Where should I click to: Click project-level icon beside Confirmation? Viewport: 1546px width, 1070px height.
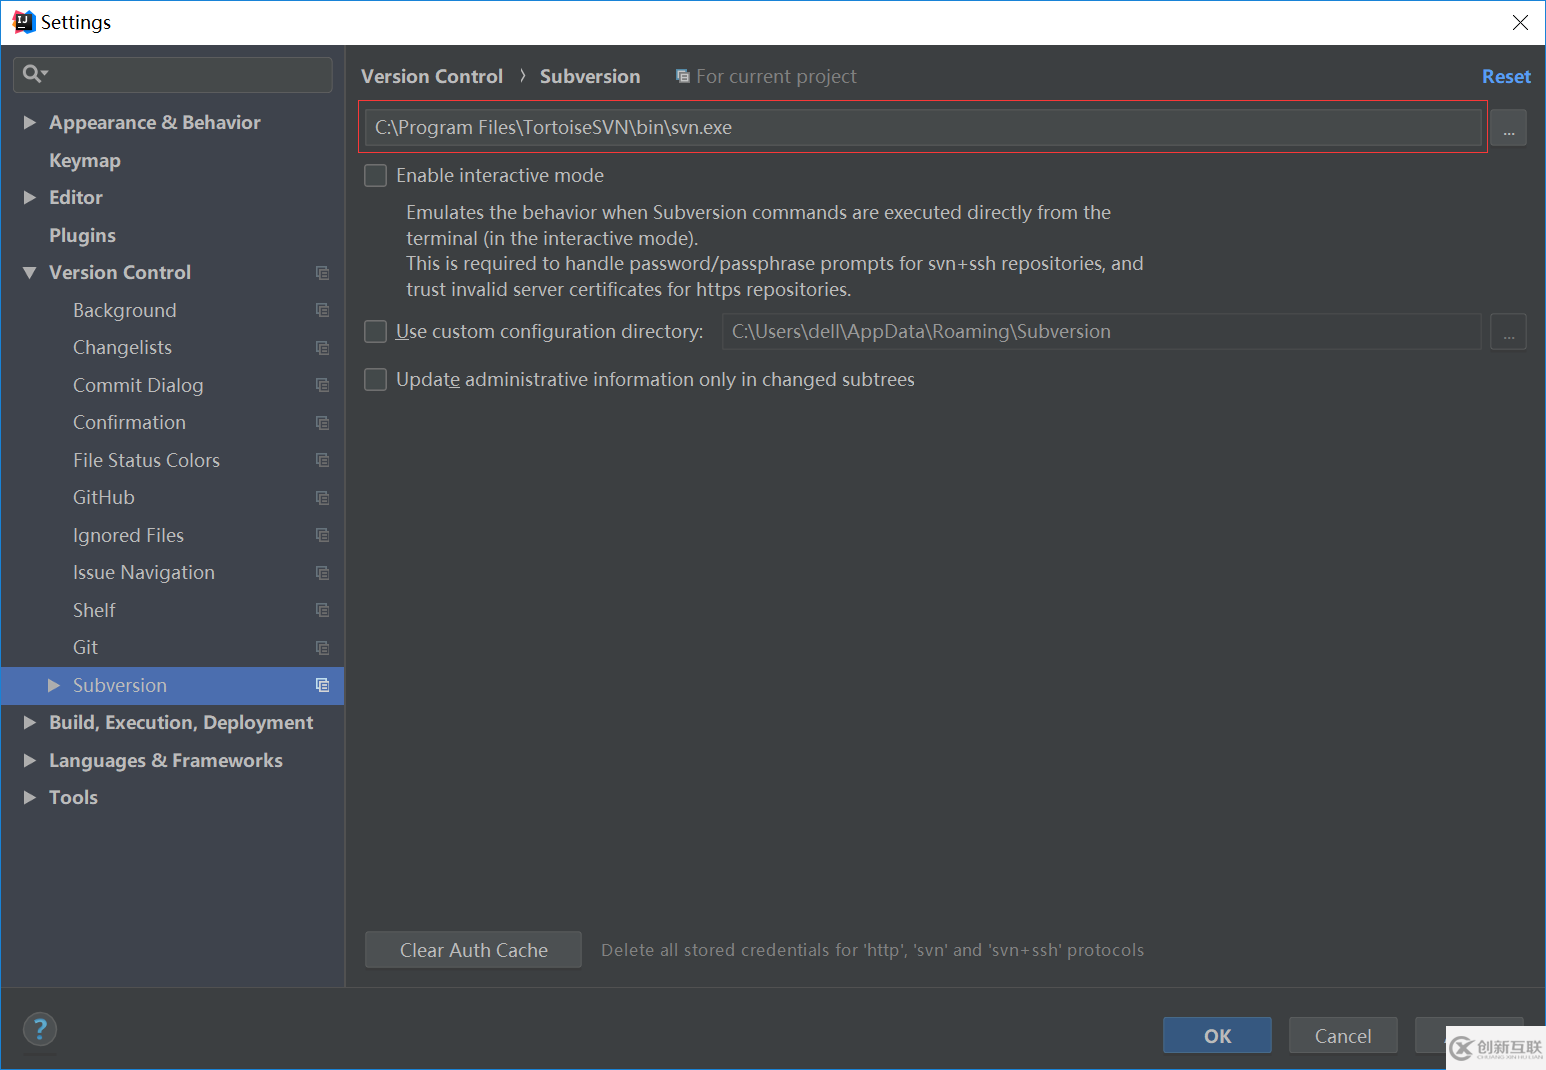point(322,423)
